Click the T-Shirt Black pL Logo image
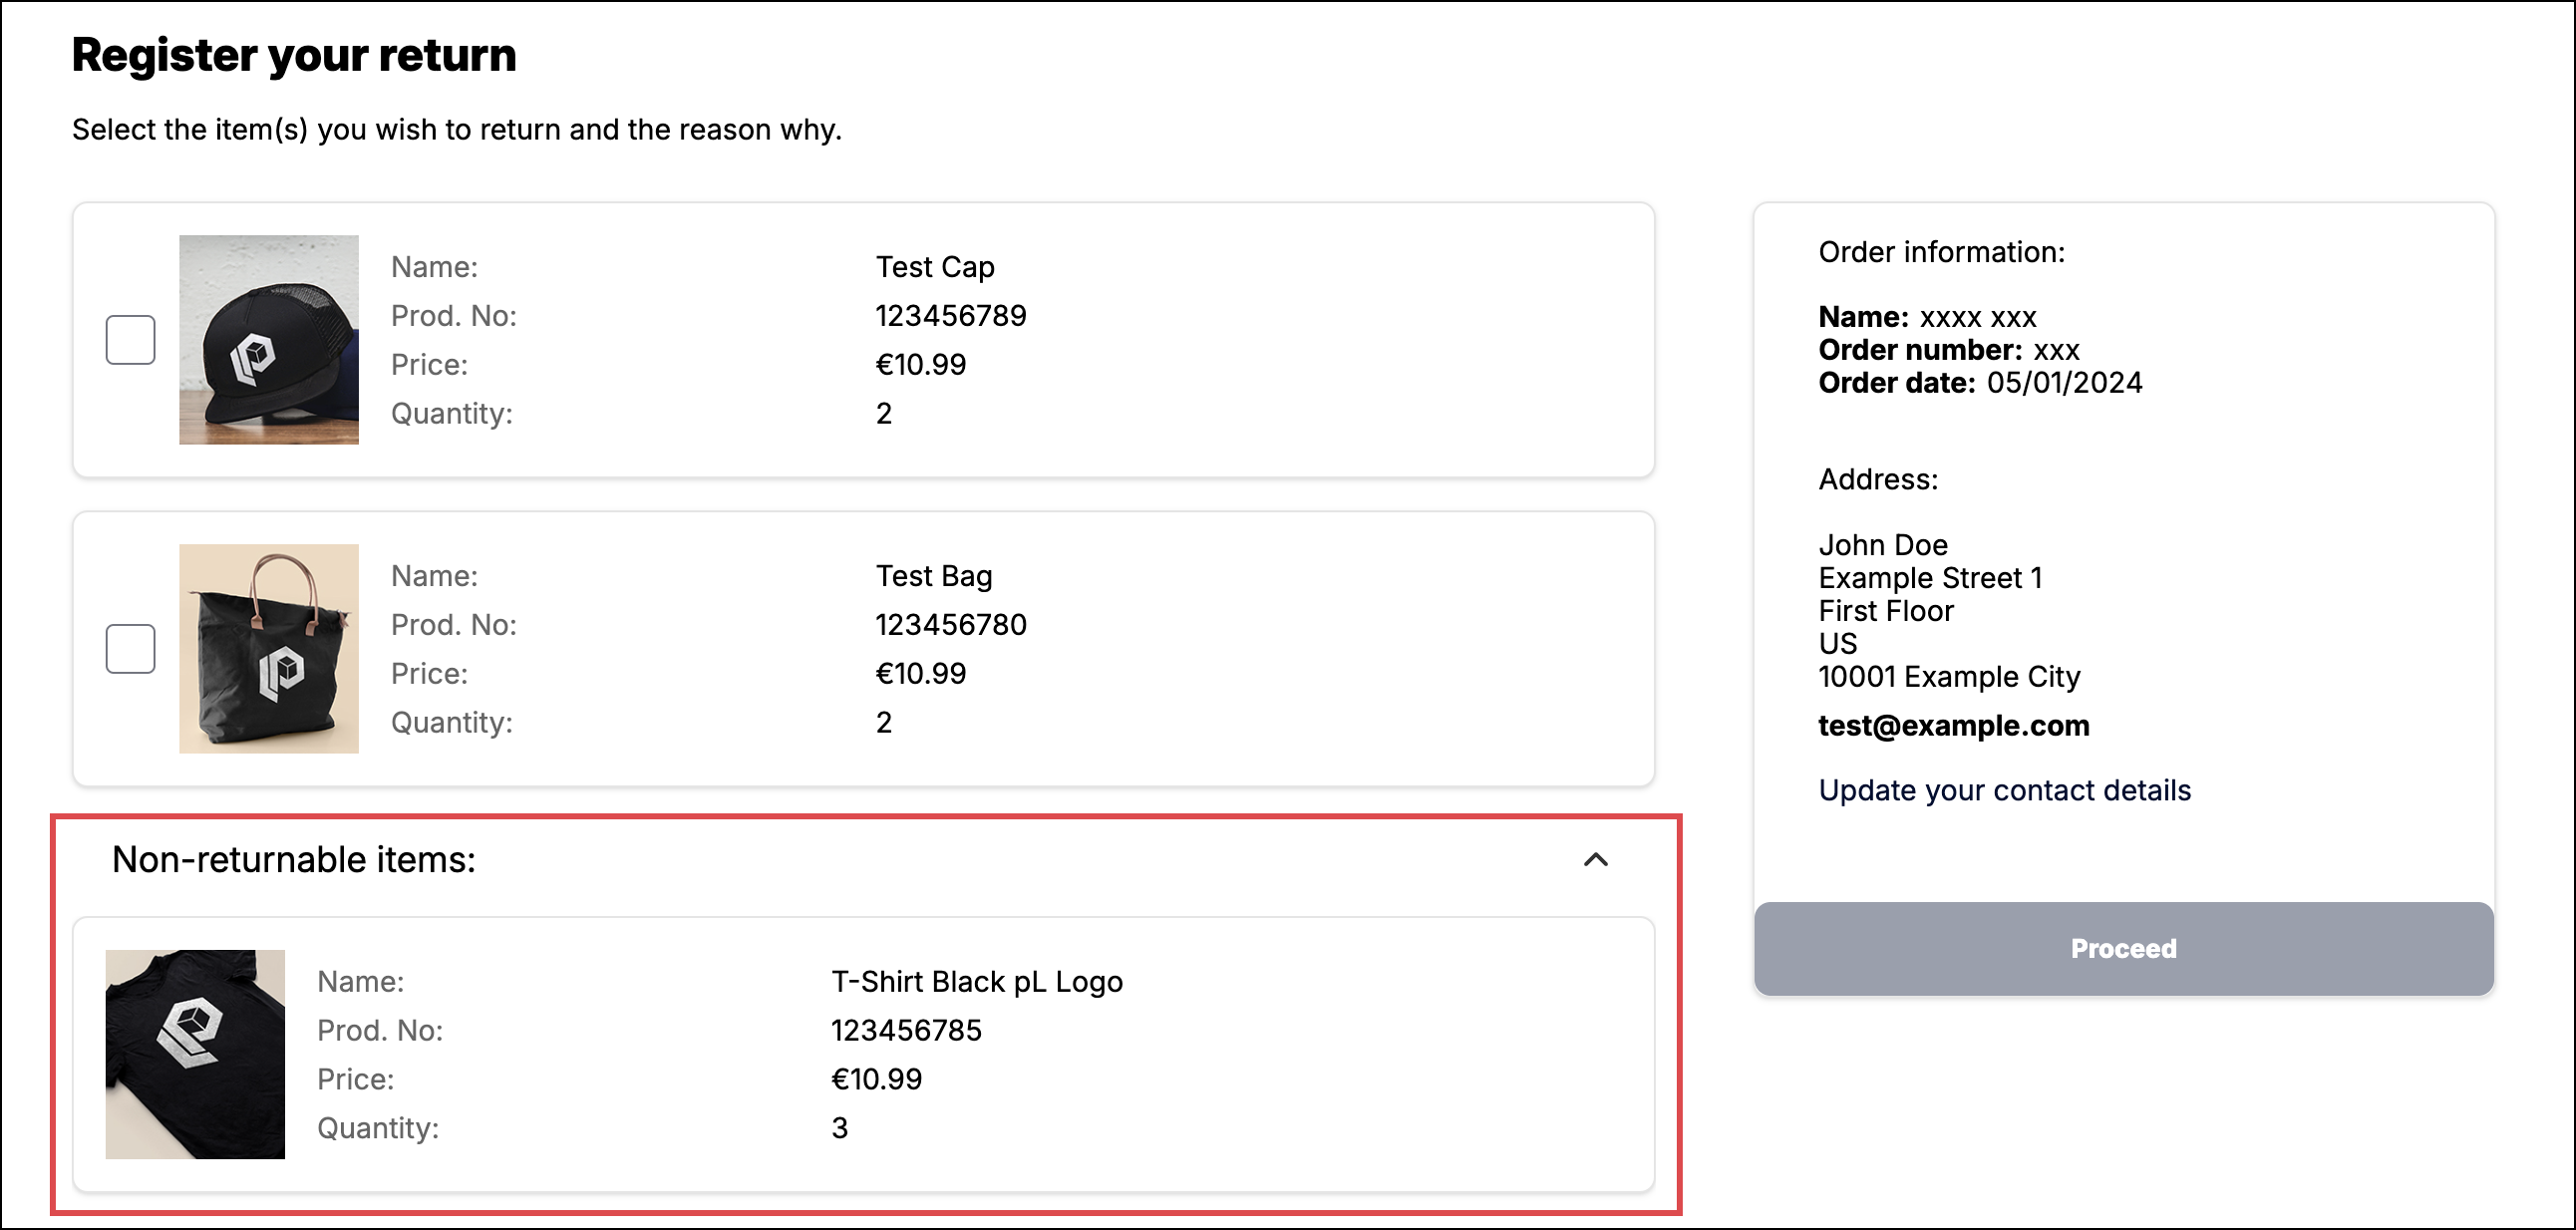Viewport: 2576px width, 1230px height. tap(195, 1054)
